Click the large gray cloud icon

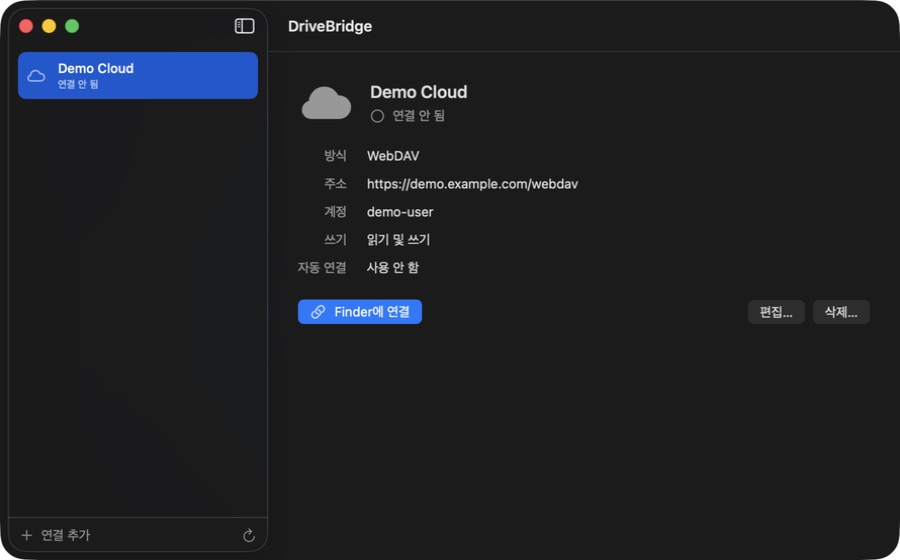(326, 103)
